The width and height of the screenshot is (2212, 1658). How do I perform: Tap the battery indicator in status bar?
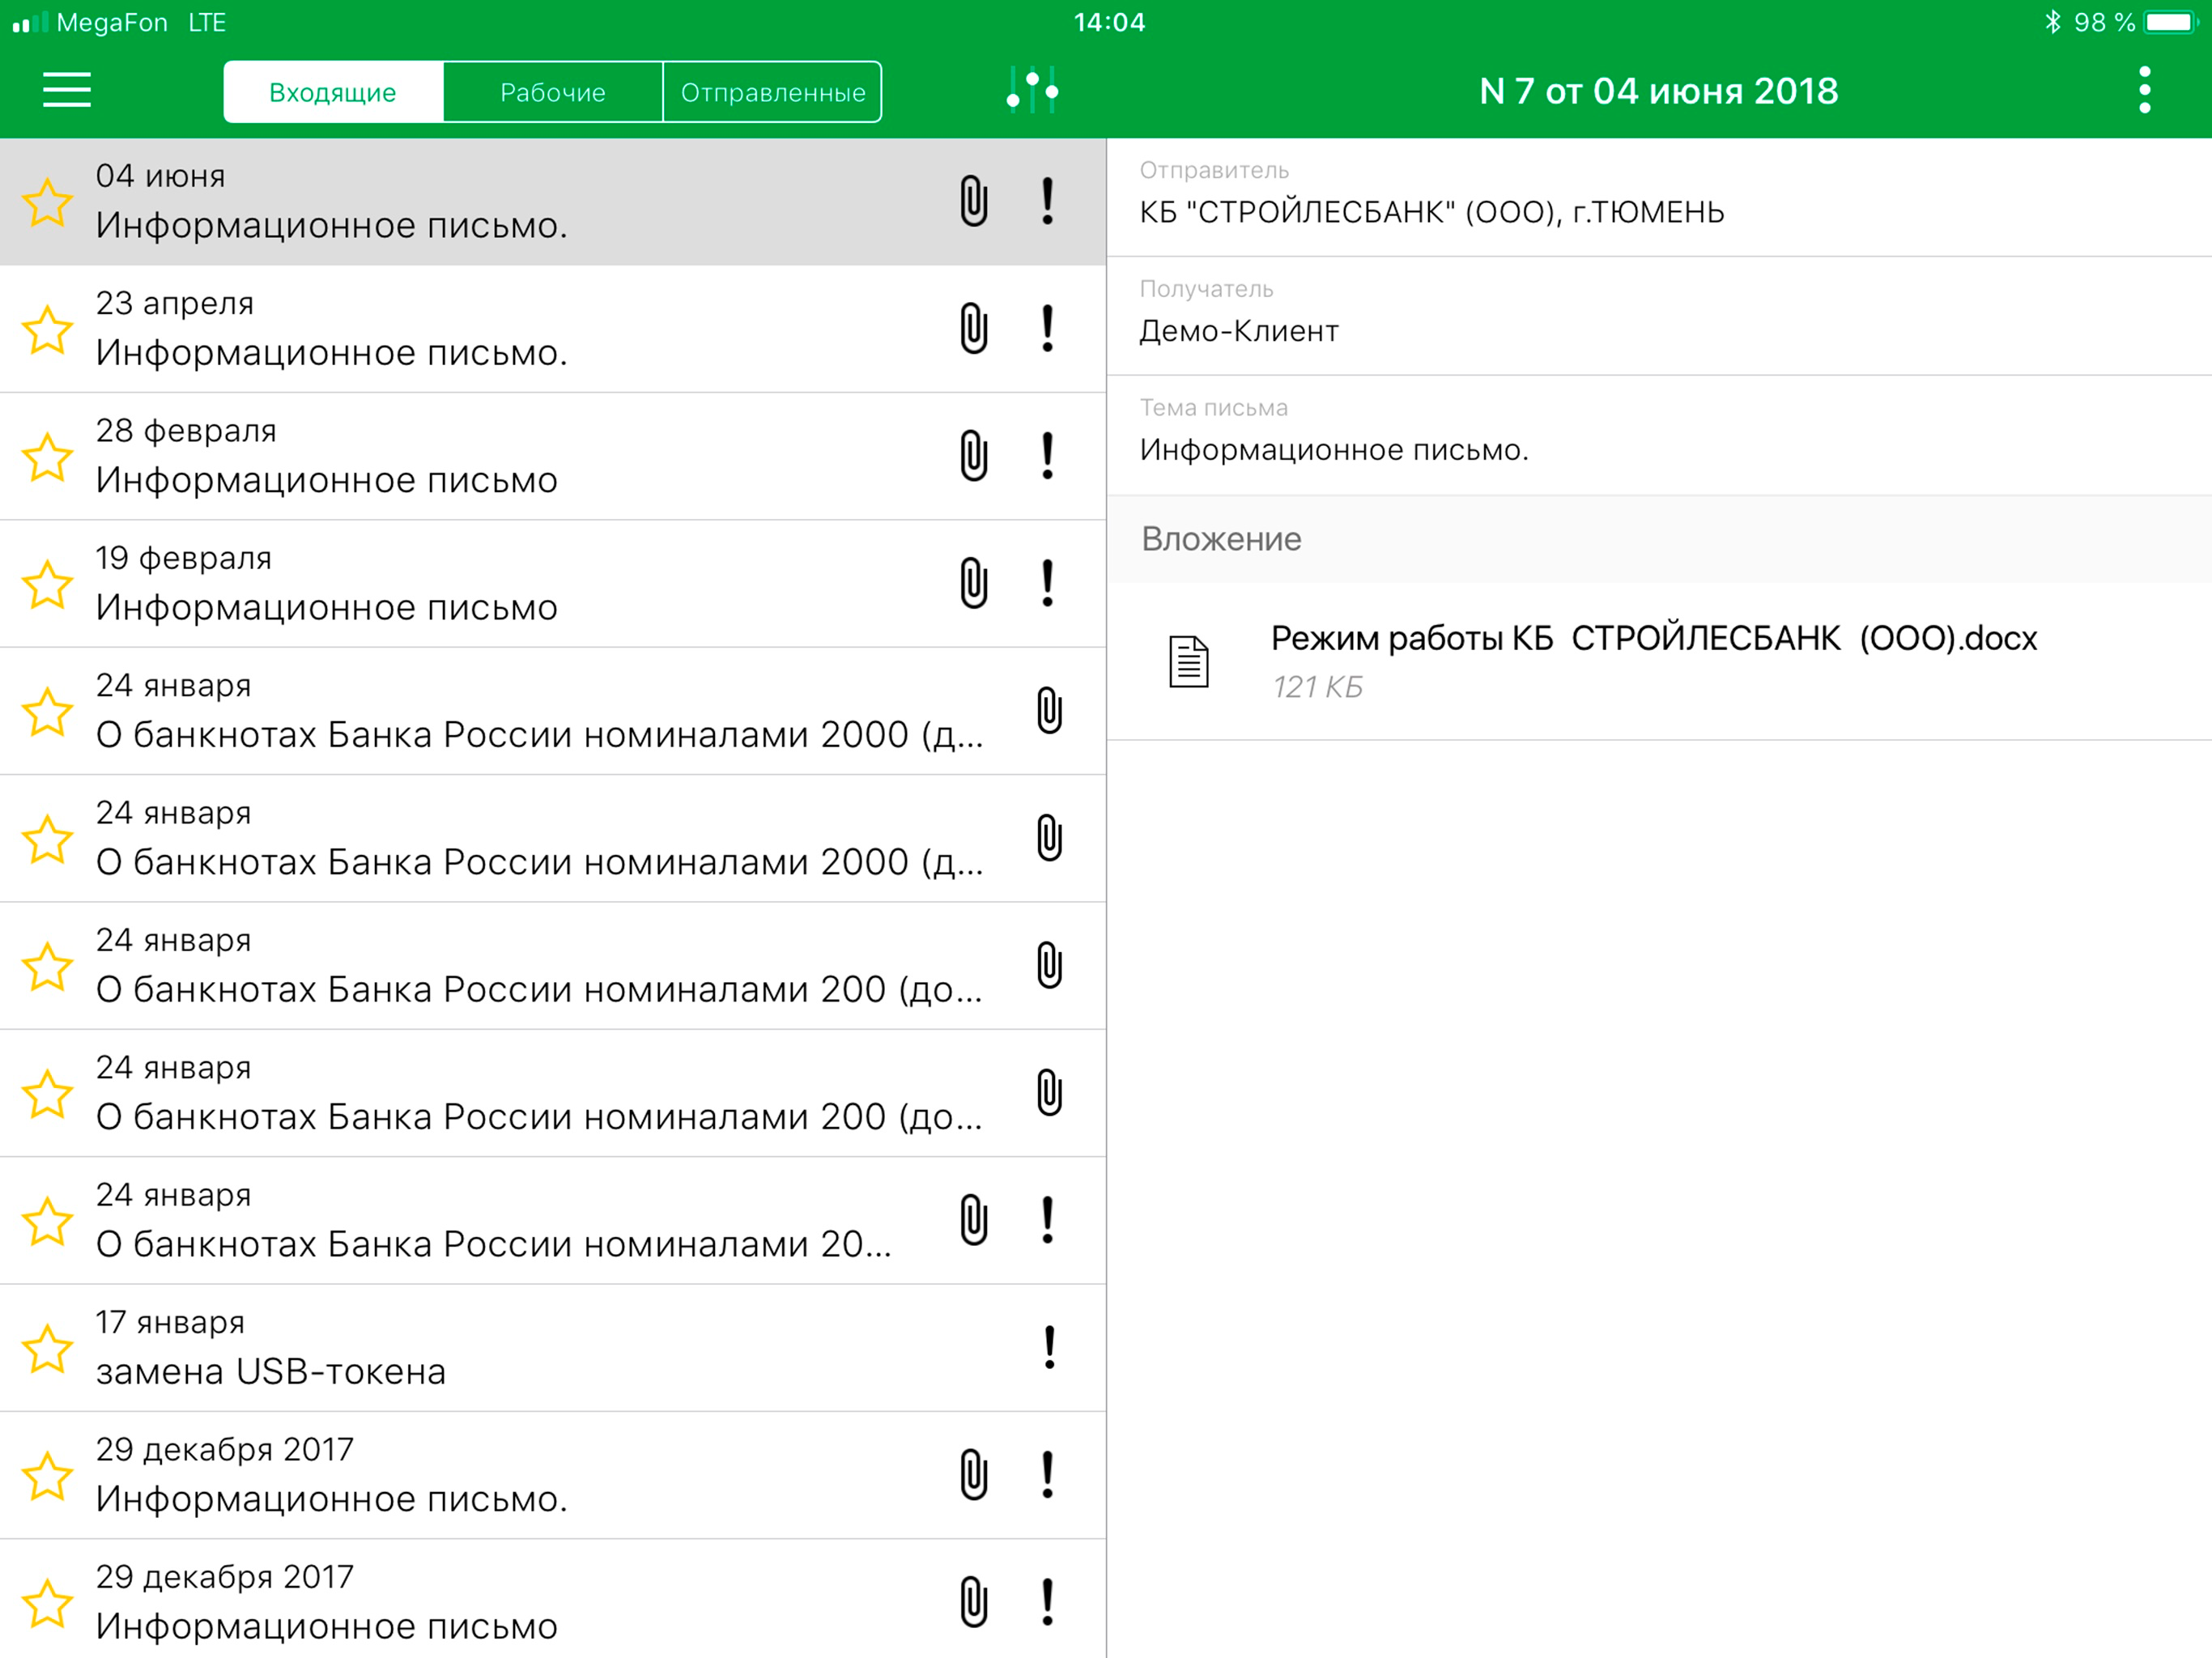(2169, 22)
